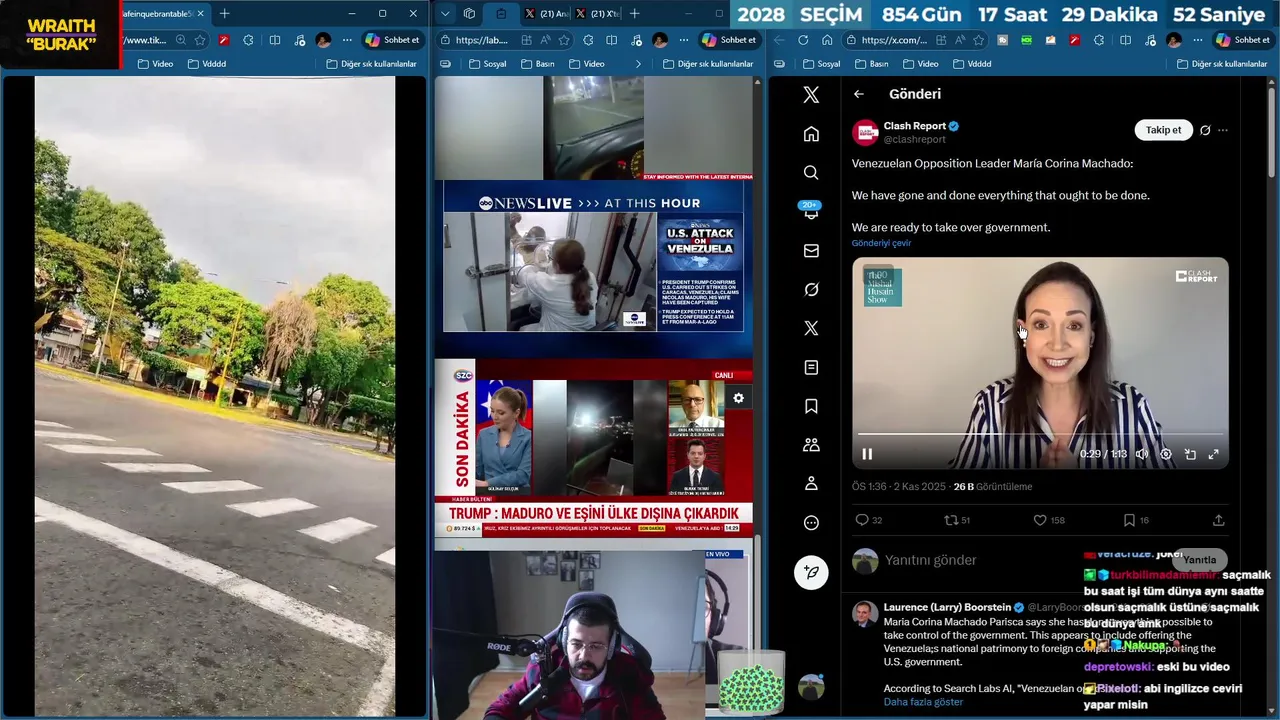Open a new tab in left window
The image size is (1280, 720).
click(x=224, y=14)
